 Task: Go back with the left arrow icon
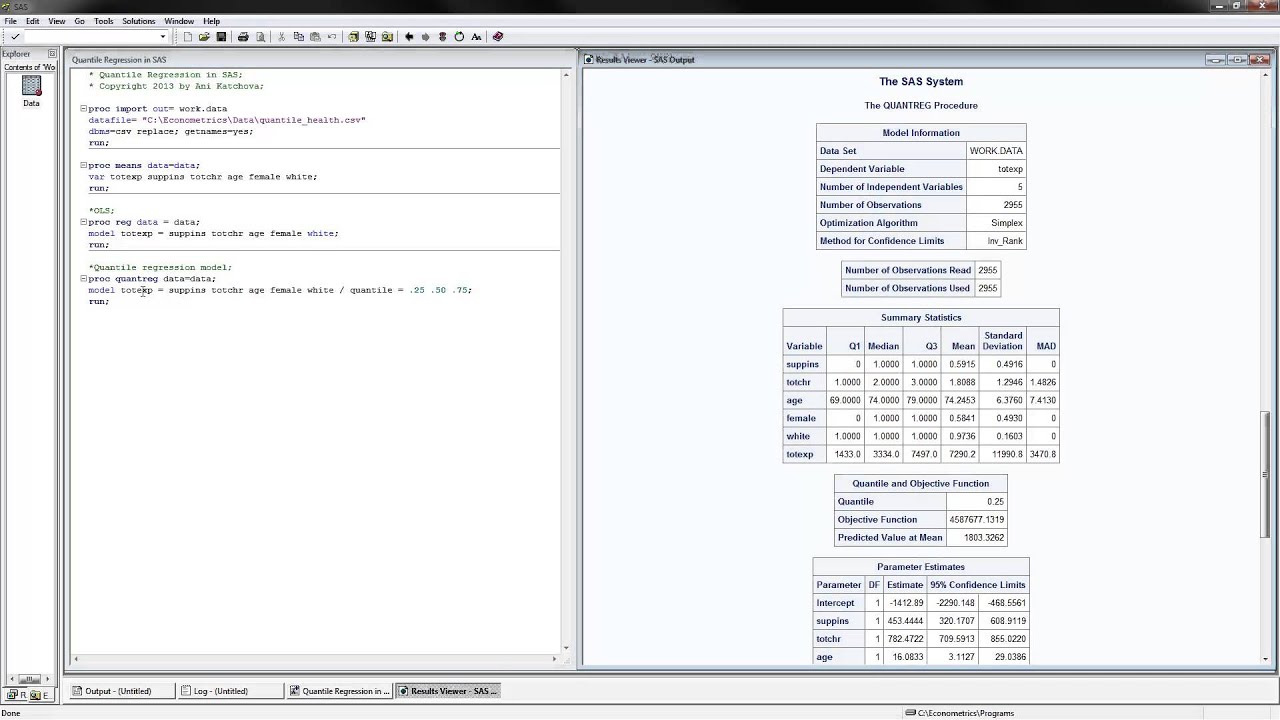(408, 37)
